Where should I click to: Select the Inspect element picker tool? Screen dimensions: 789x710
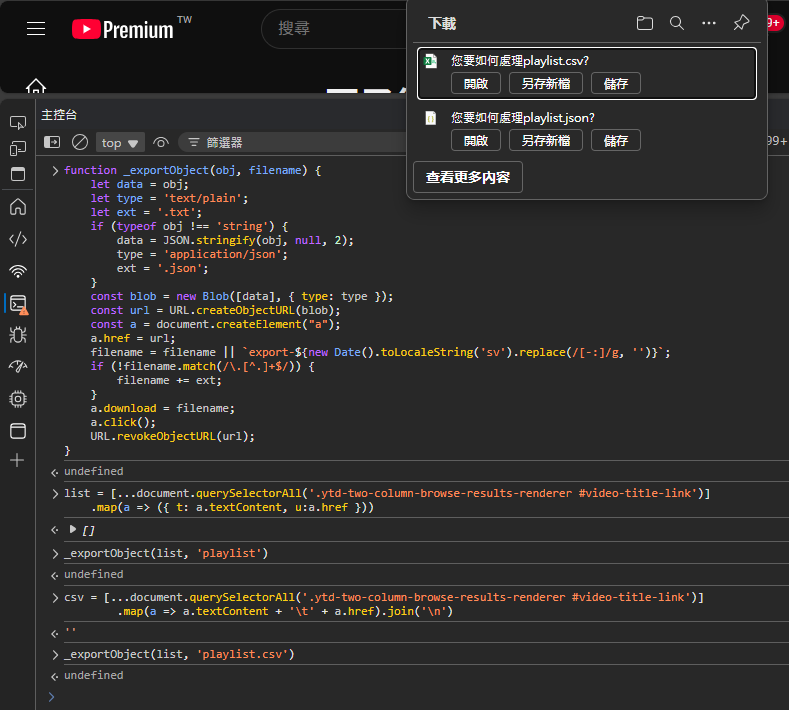coord(17,122)
